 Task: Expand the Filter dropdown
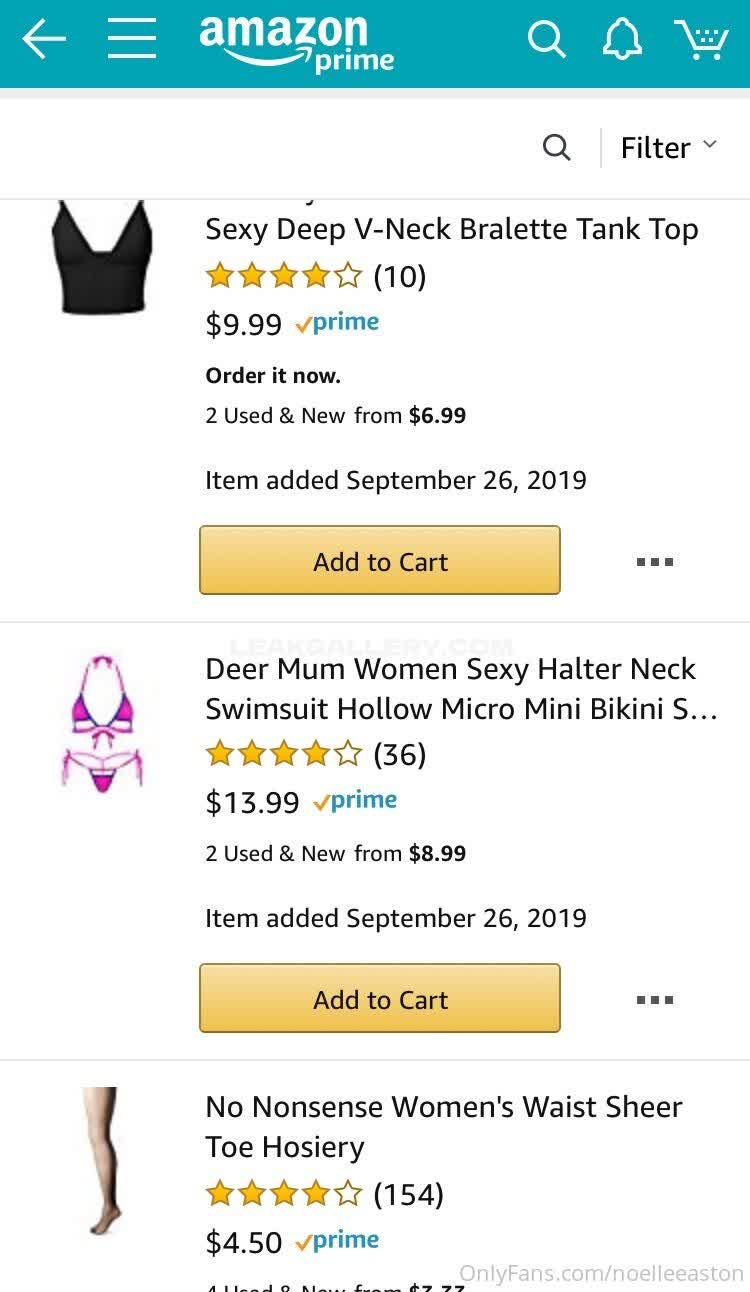pos(668,148)
